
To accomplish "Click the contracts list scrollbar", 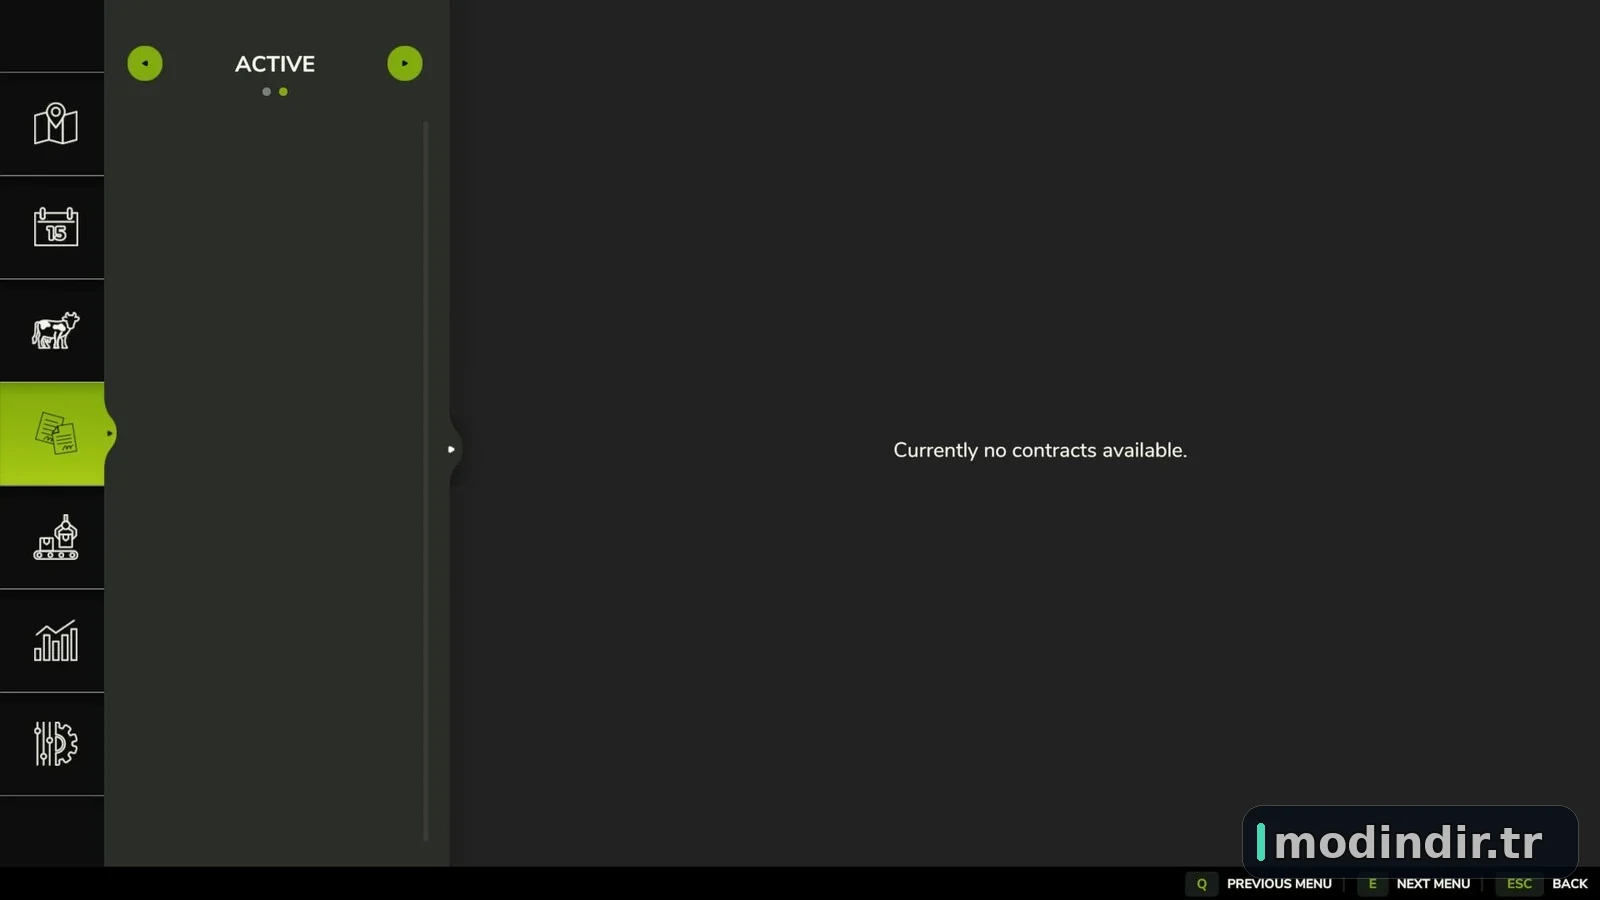I will [x=426, y=480].
